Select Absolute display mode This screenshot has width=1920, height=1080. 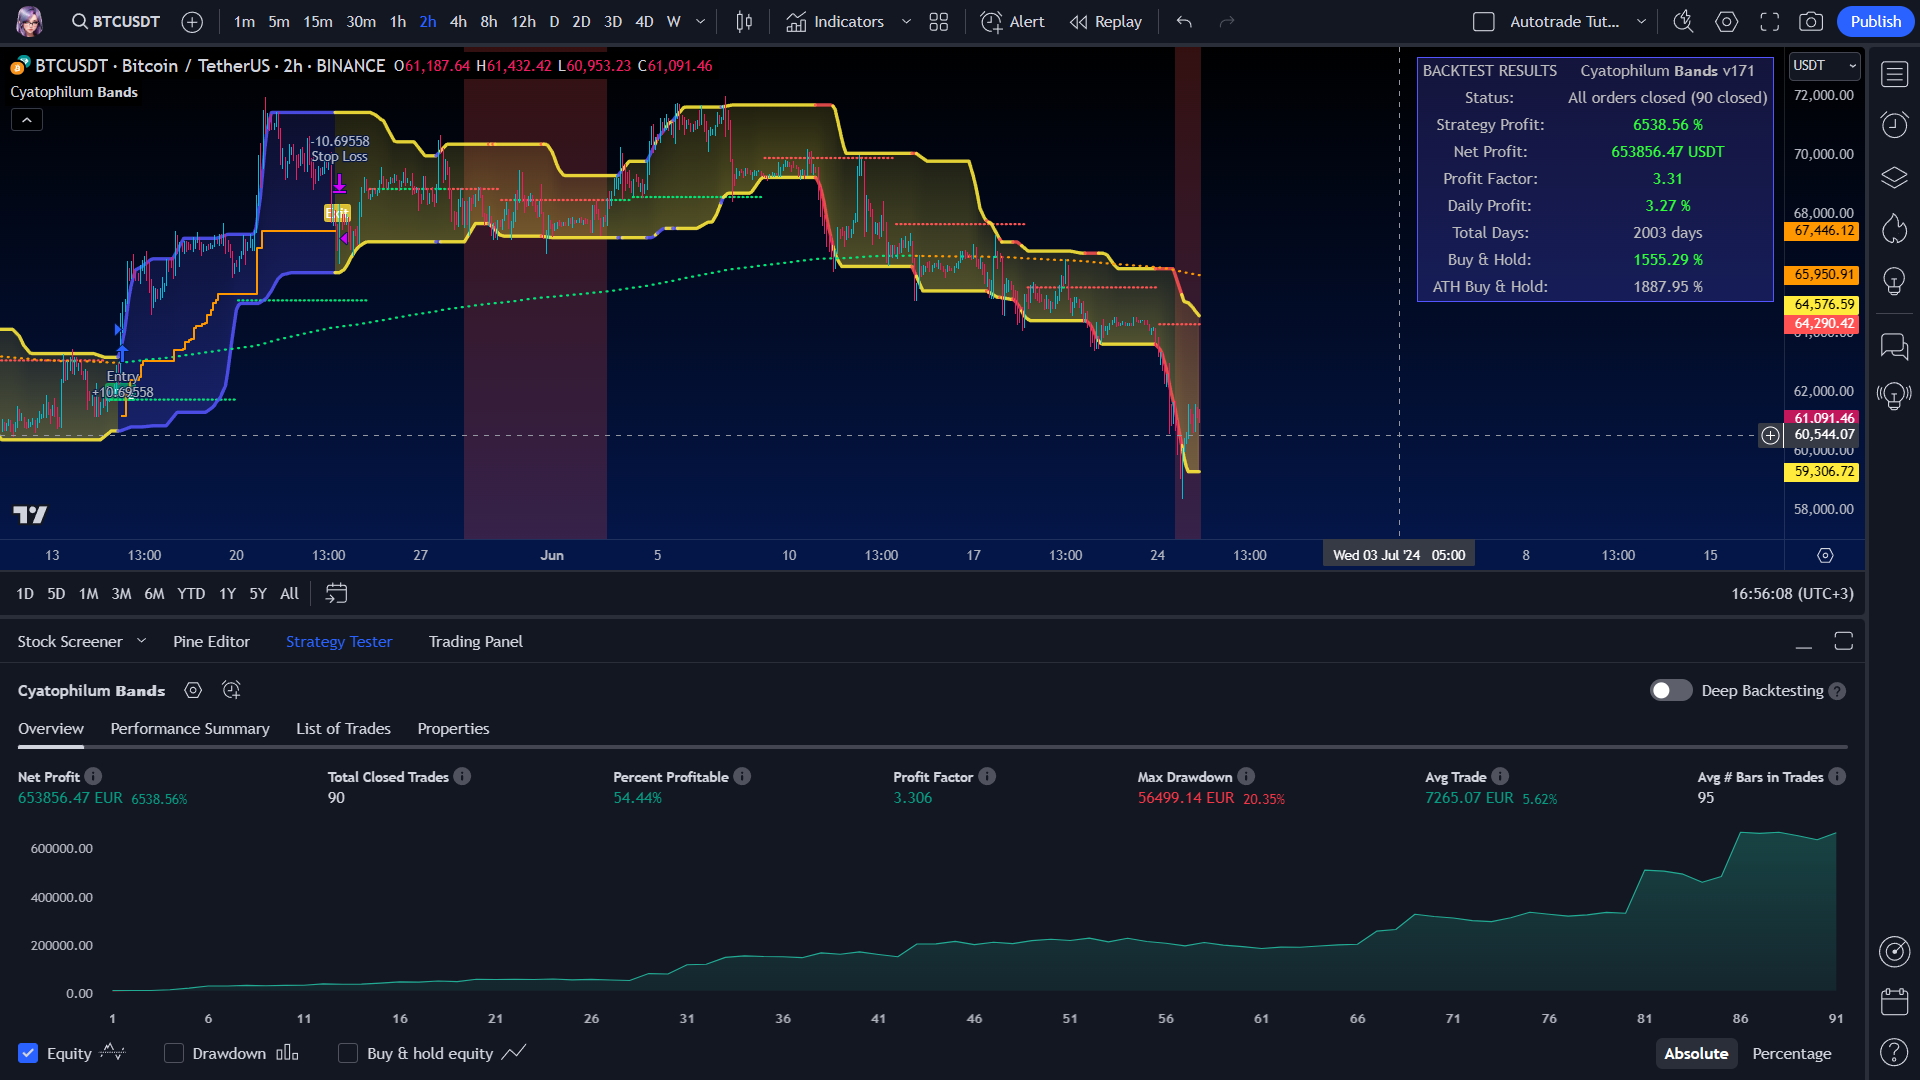1696,1054
